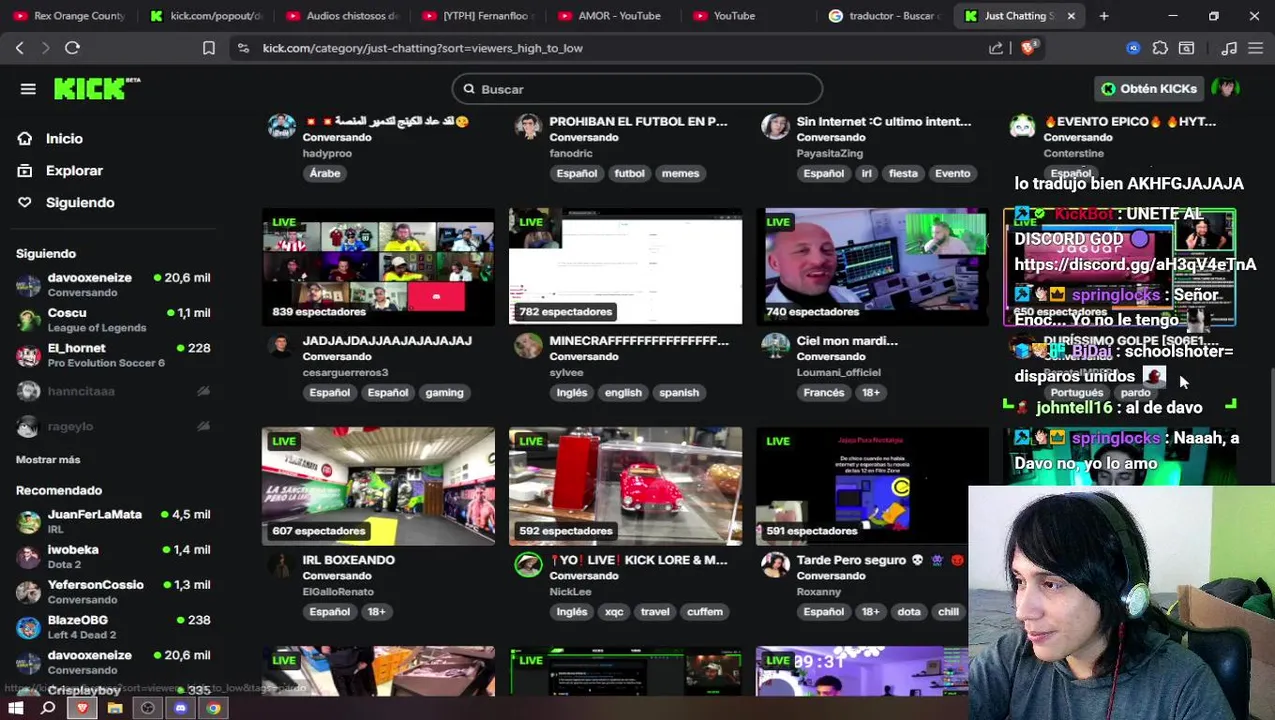Screen dimensions: 1275x720
Task: Open BlazeOBG recommended channel
Action: (x=114, y=627)
